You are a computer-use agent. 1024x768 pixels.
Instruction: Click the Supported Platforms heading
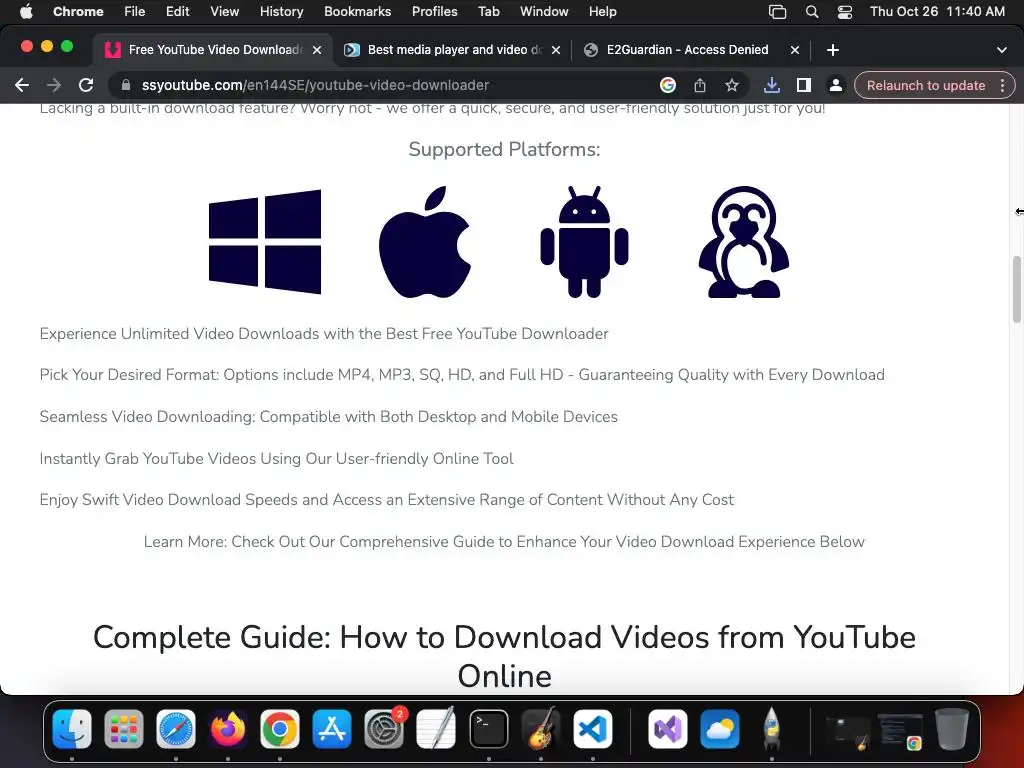[504, 150]
